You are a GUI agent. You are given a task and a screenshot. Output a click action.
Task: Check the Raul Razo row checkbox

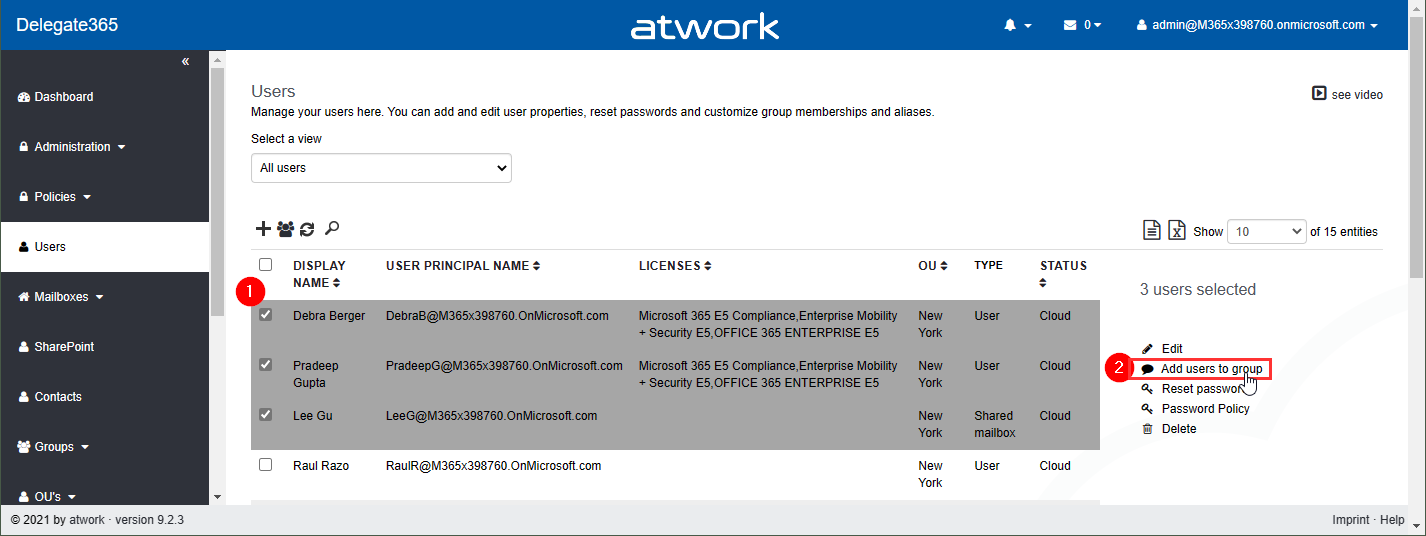click(265, 465)
